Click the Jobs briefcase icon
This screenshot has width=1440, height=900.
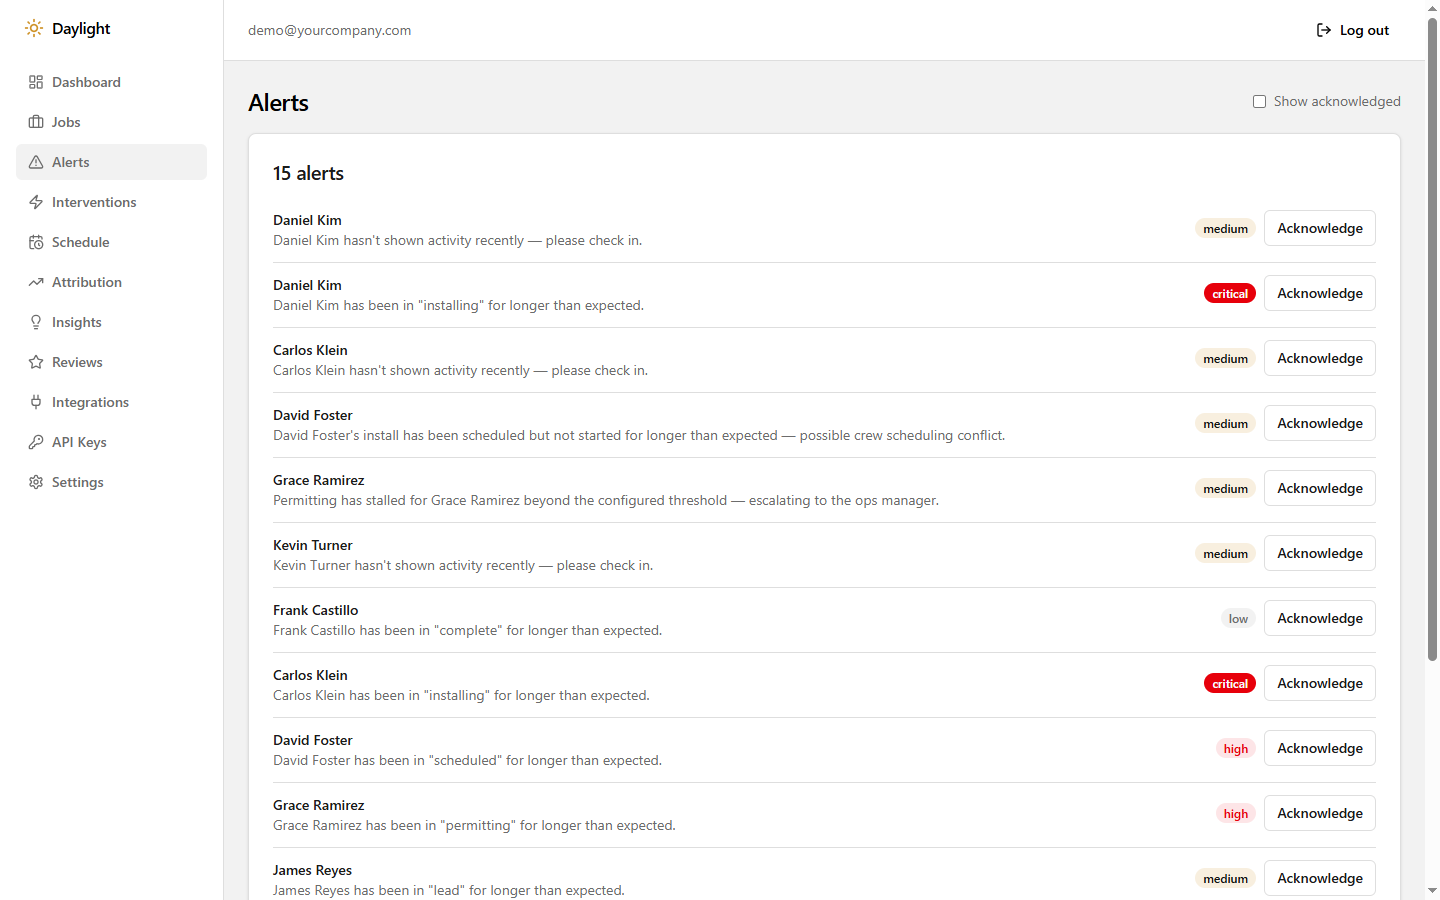point(36,122)
